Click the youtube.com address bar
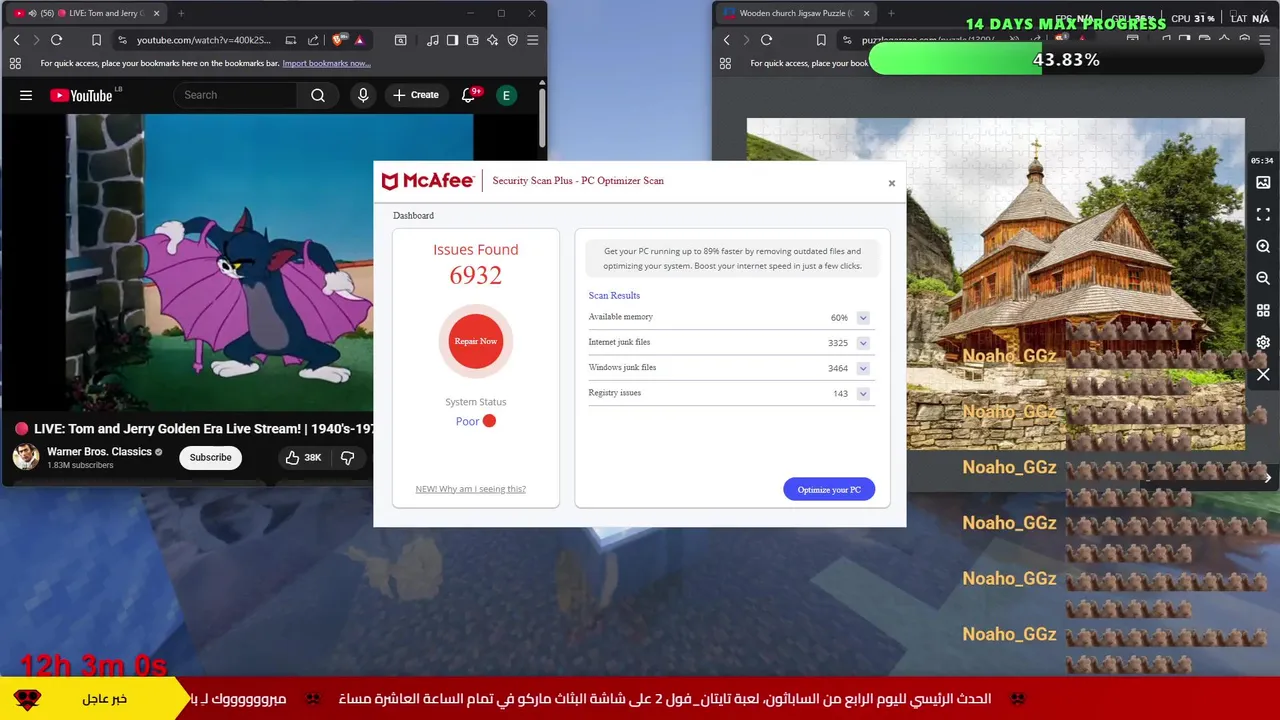Image resolution: width=1280 pixels, height=720 pixels. pyautogui.click(x=203, y=40)
